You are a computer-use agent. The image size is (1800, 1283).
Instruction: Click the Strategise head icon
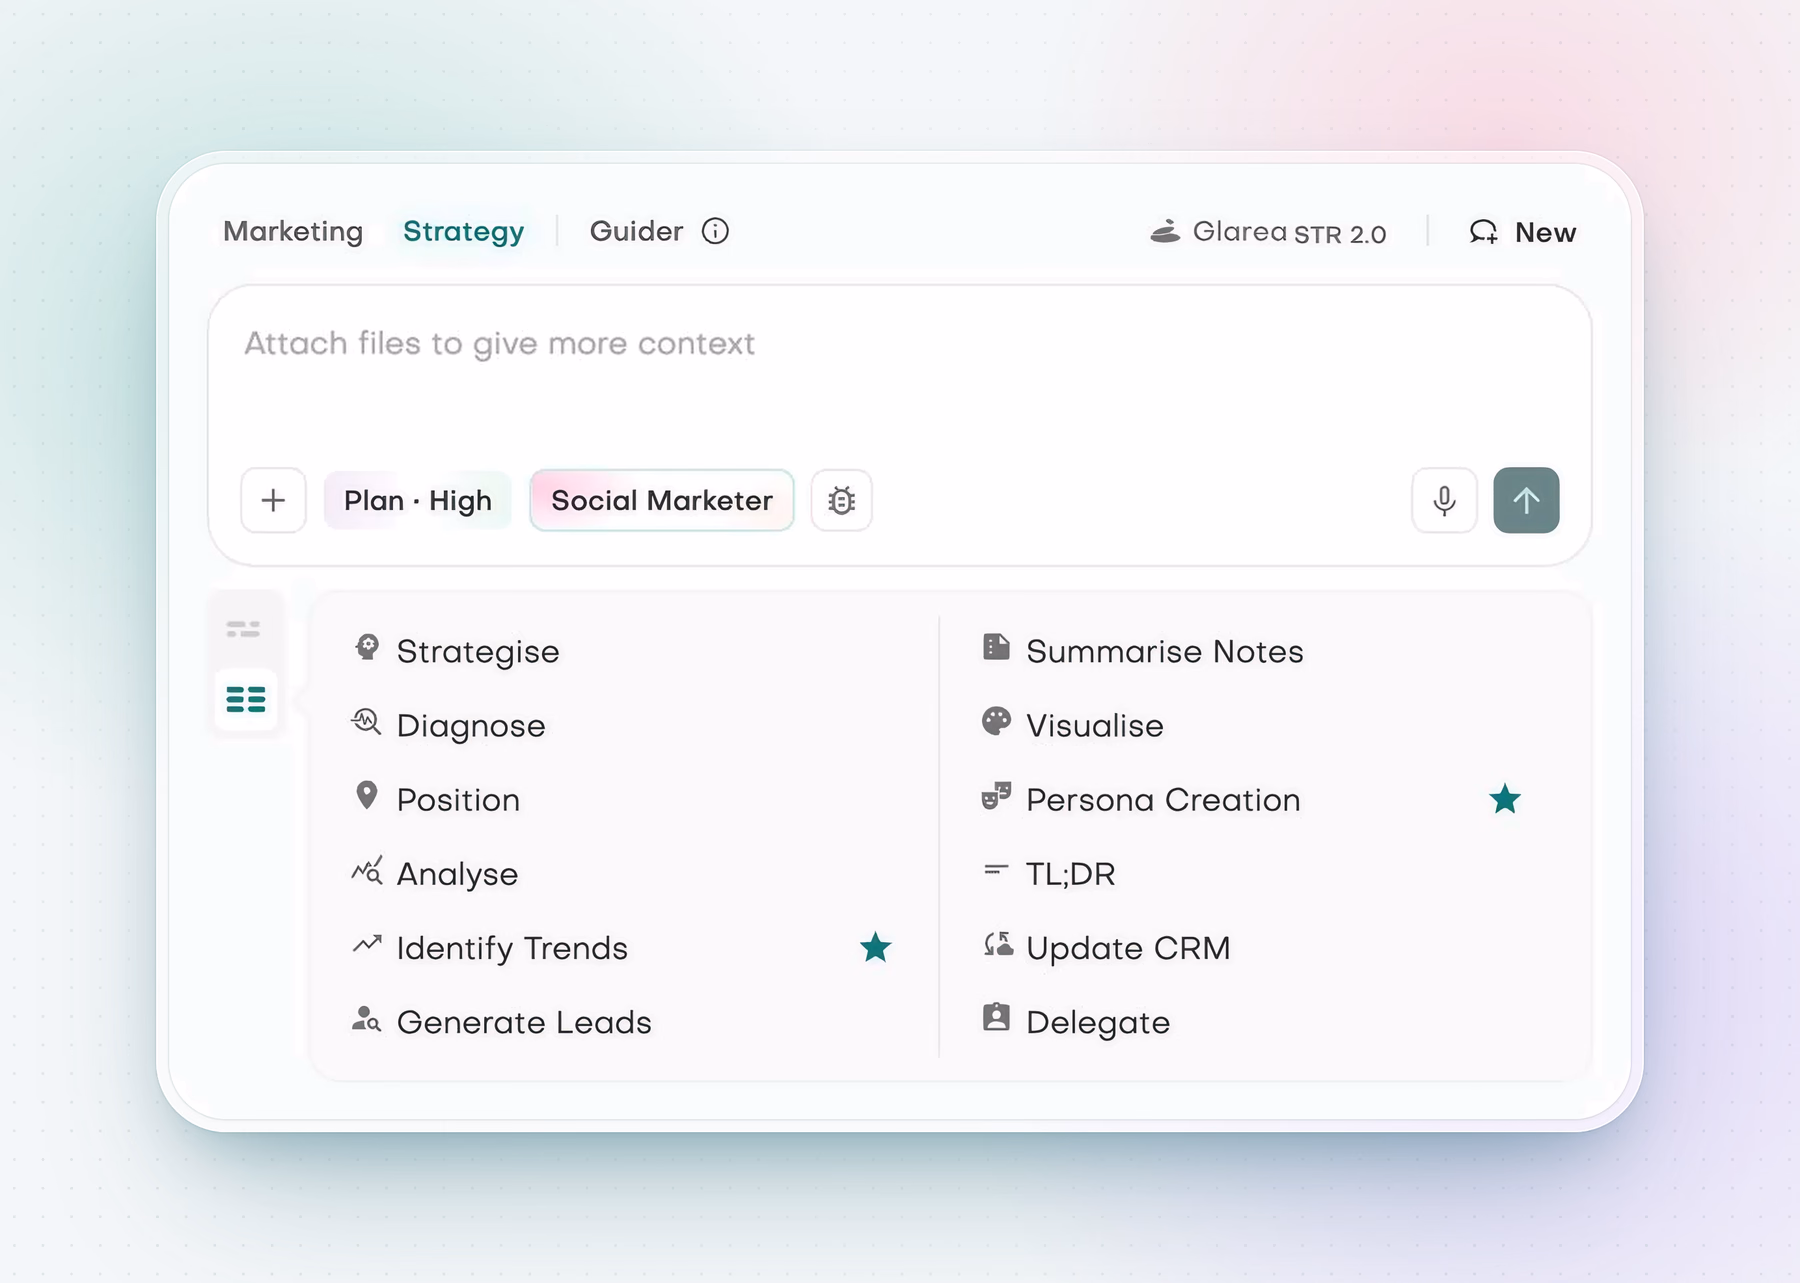pos(367,648)
